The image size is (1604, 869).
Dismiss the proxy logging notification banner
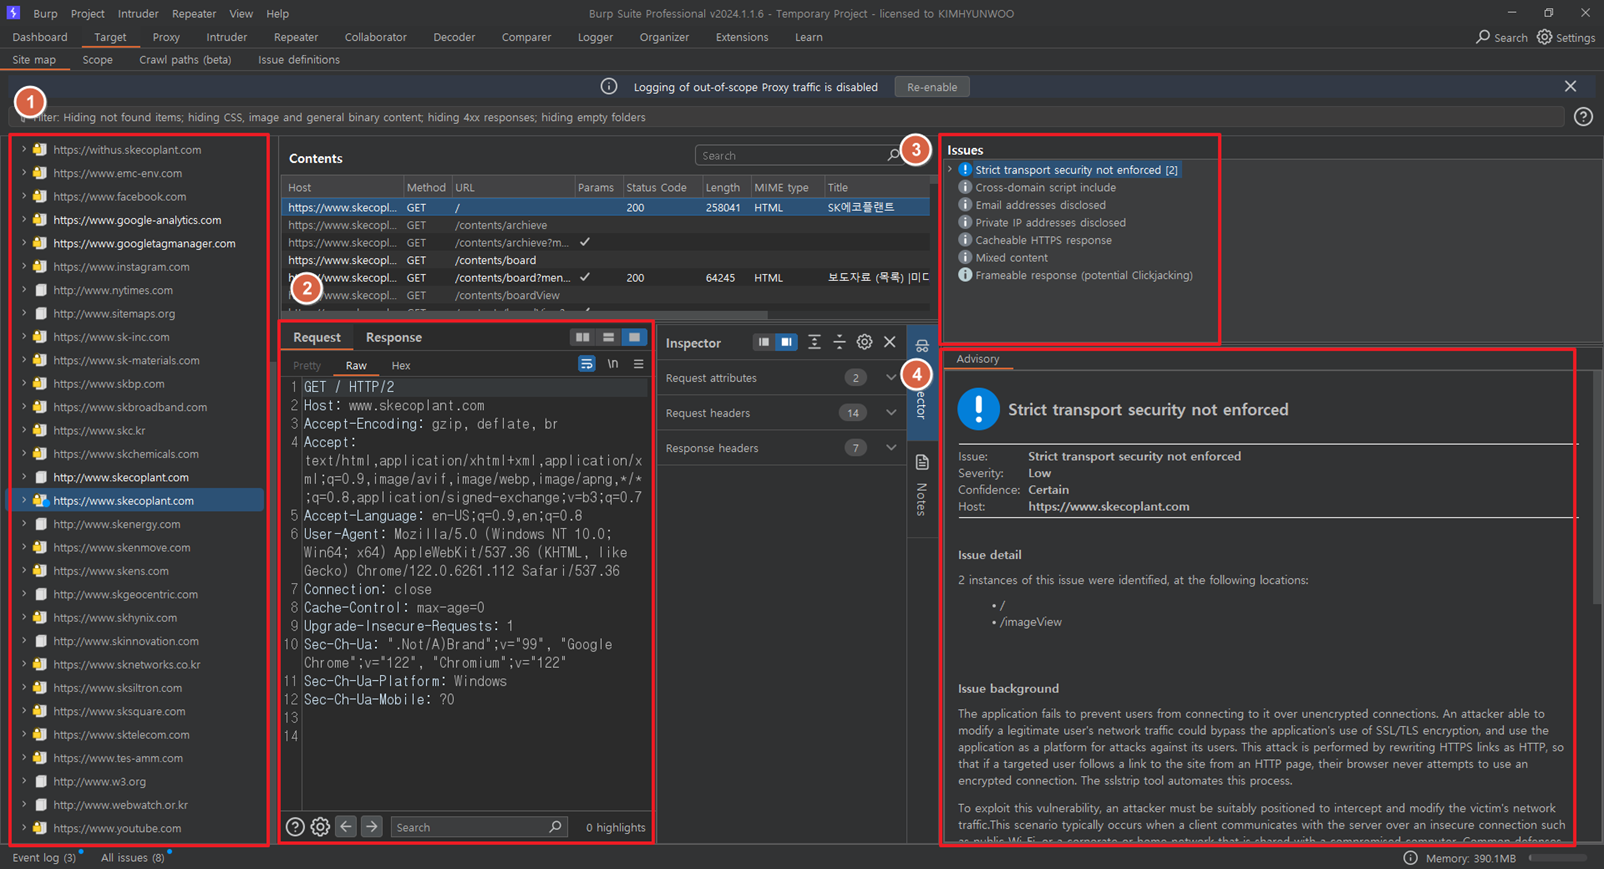1570,87
